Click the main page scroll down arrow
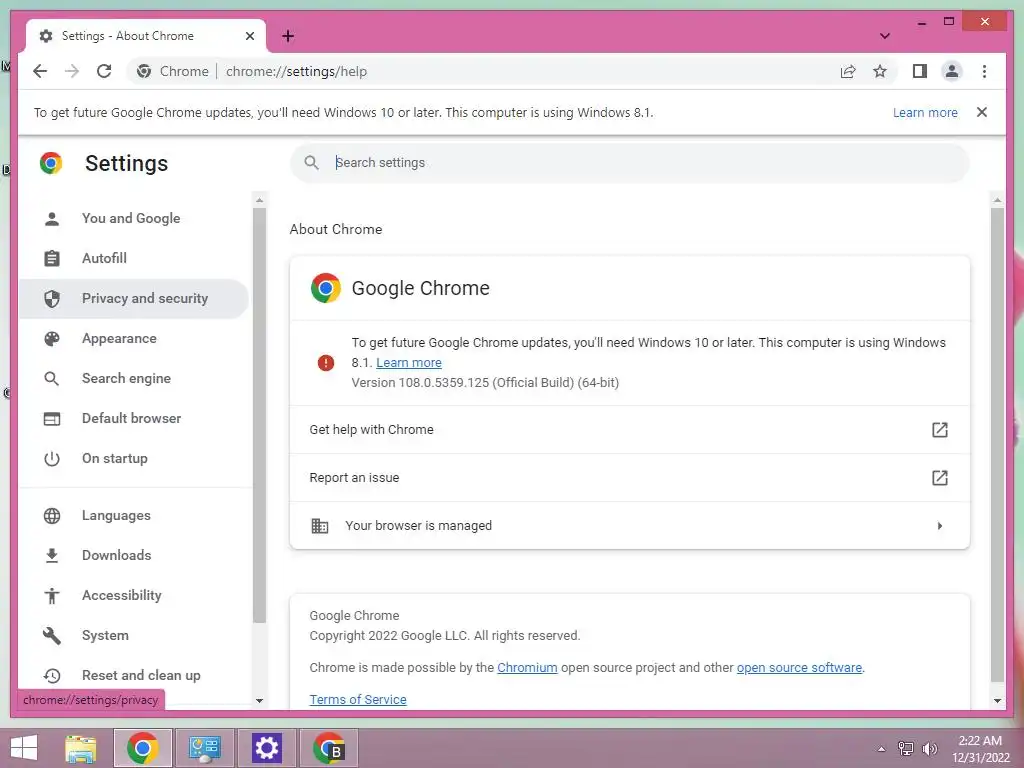Screen dimensions: 1024x768 997,701
